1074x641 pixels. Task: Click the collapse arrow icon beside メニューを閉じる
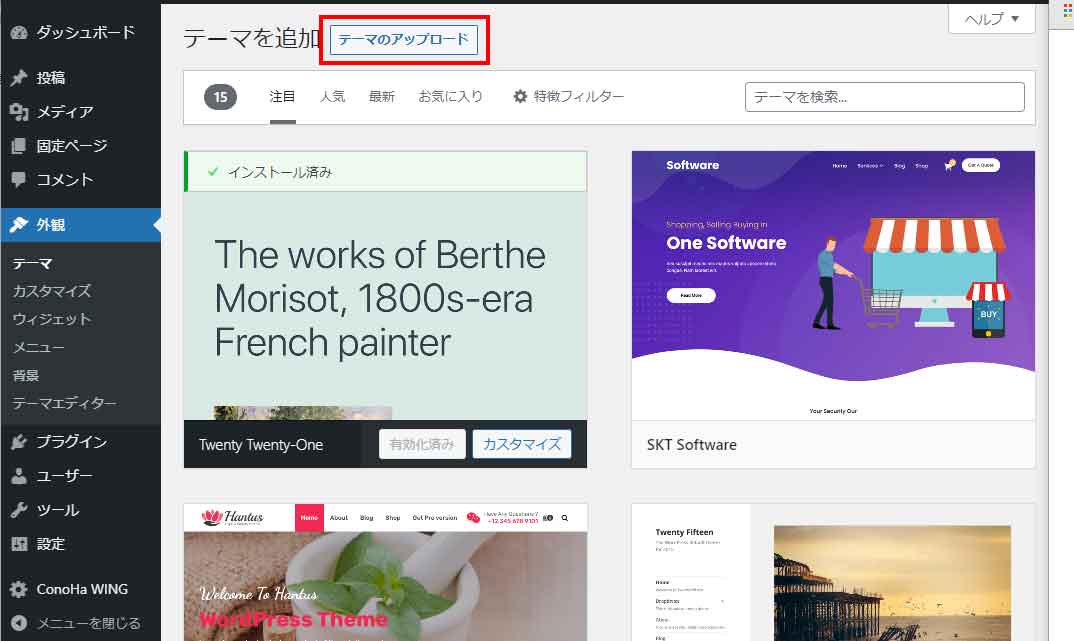[x=19, y=623]
